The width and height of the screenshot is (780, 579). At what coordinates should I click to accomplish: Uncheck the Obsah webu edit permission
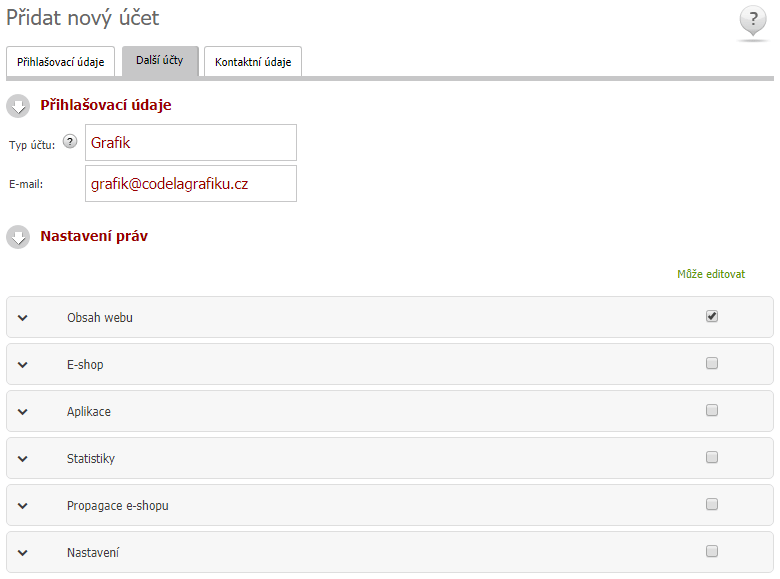point(712,316)
